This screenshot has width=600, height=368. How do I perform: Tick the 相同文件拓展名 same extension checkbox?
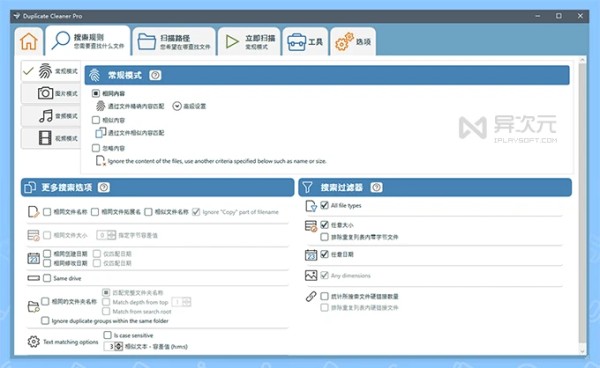coord(95,212)
